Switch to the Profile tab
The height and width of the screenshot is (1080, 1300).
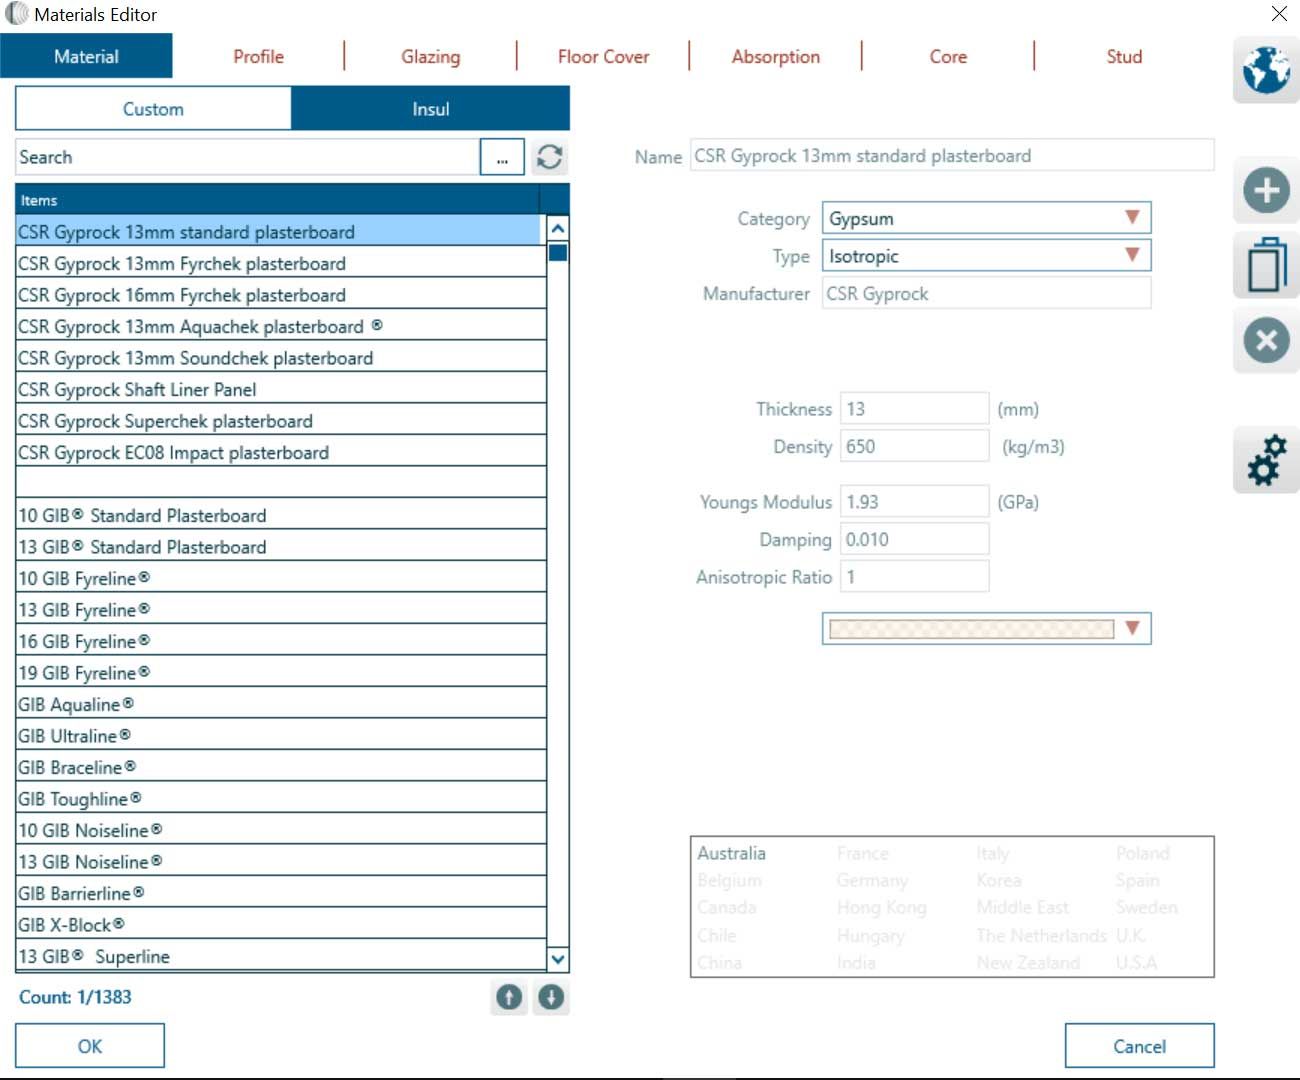pyautogui.click(x=258, y=57)
